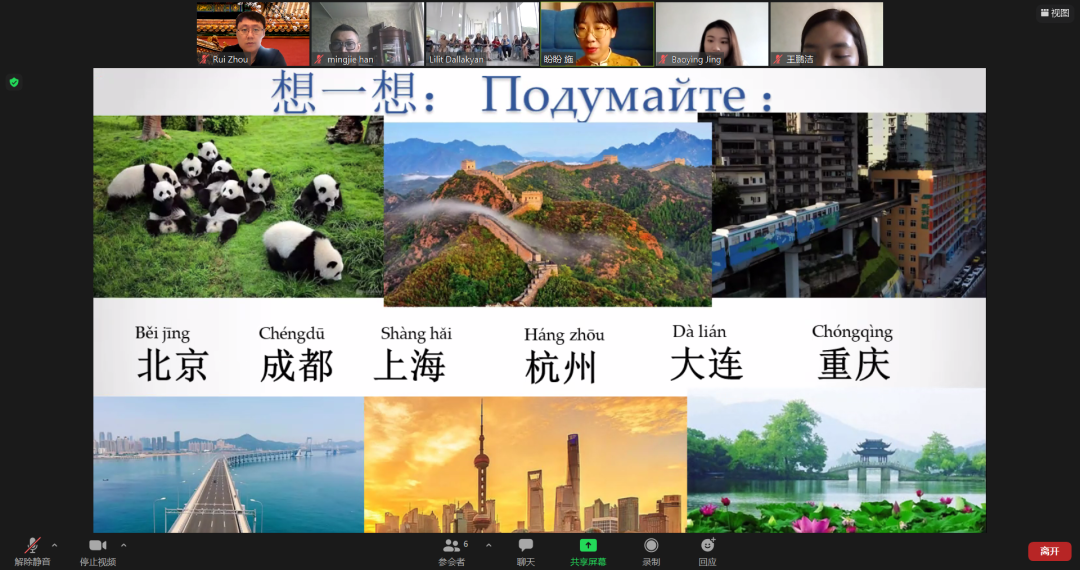Expand participants options arrow
1080x570 pixels.
click(488, 545)
